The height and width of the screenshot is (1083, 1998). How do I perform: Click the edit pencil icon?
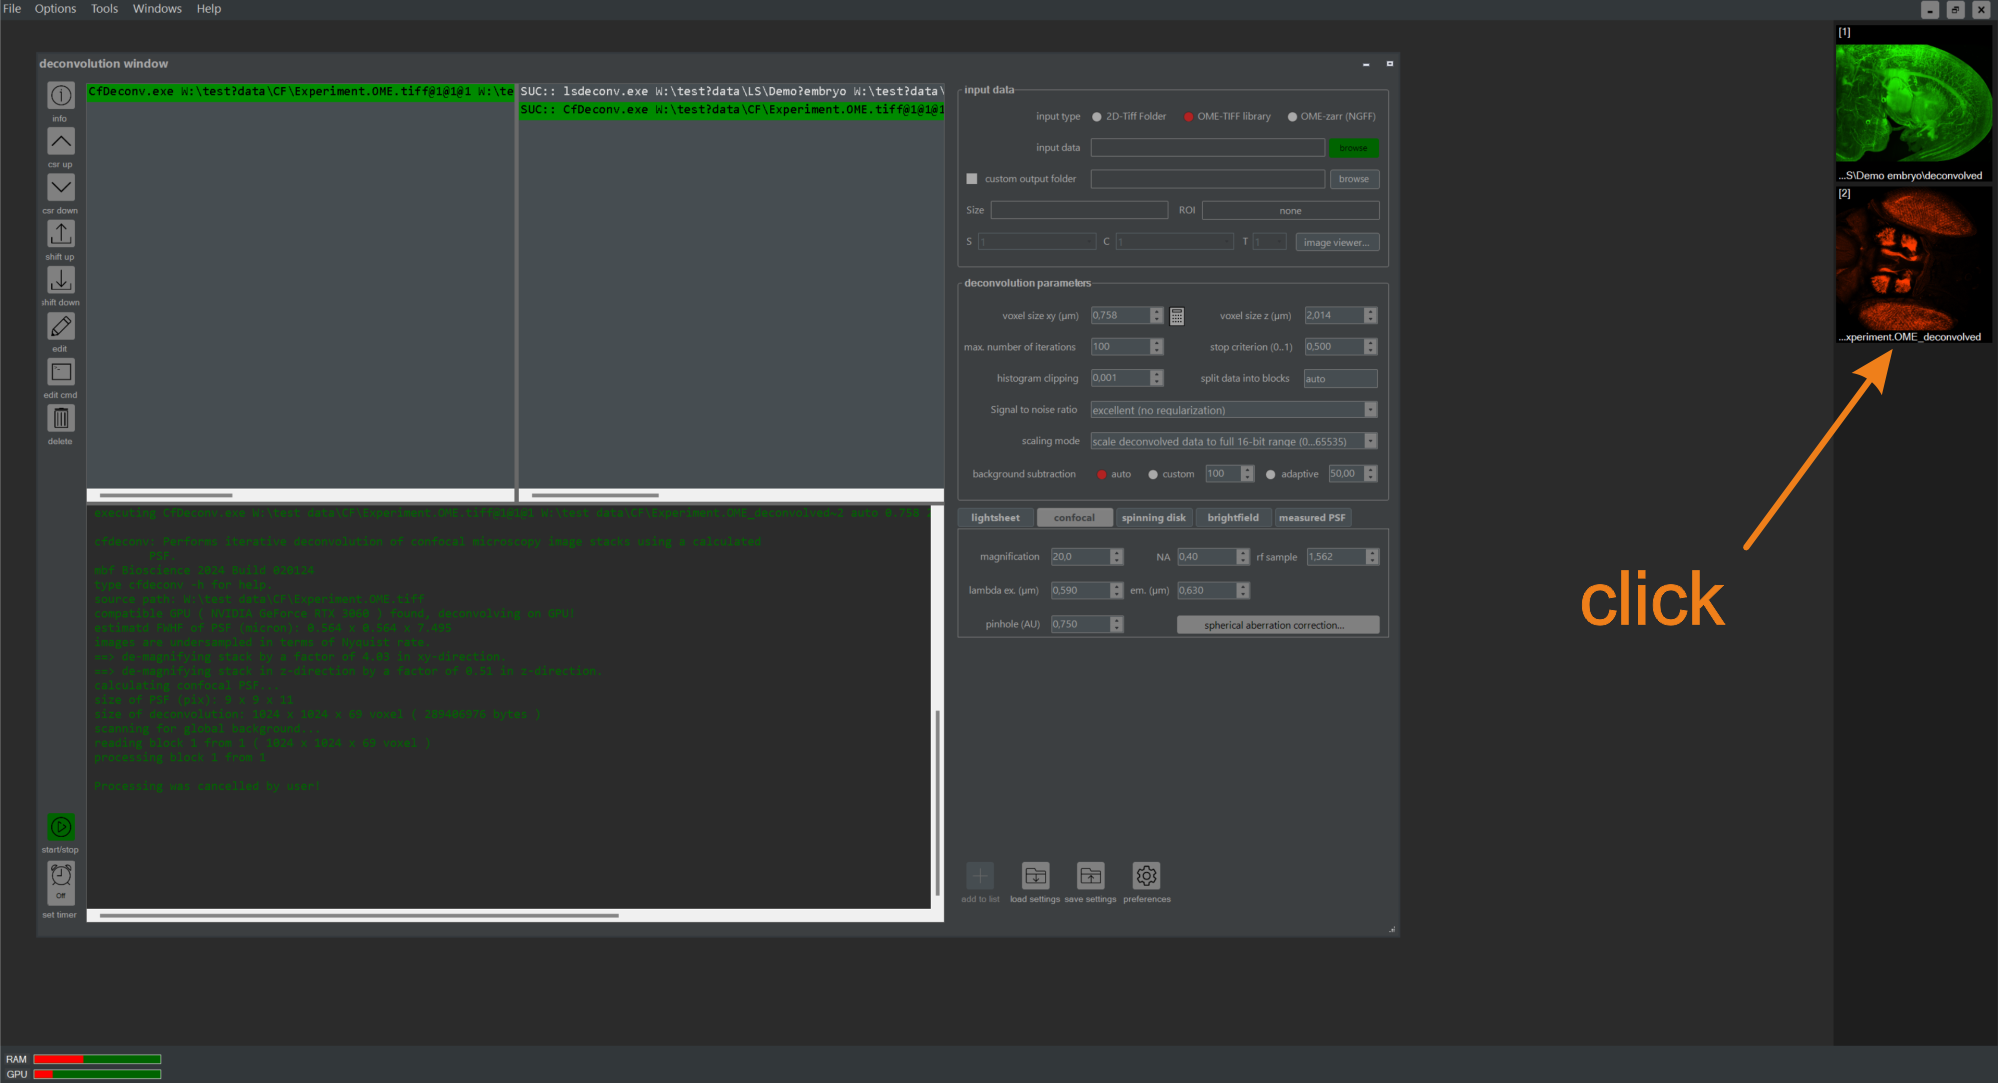tap(61, 326)
